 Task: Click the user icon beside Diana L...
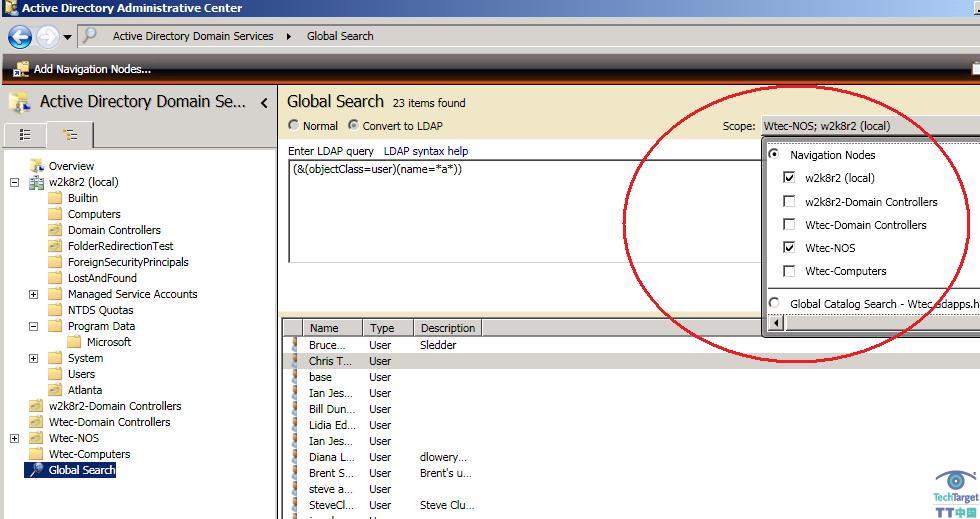294,458
